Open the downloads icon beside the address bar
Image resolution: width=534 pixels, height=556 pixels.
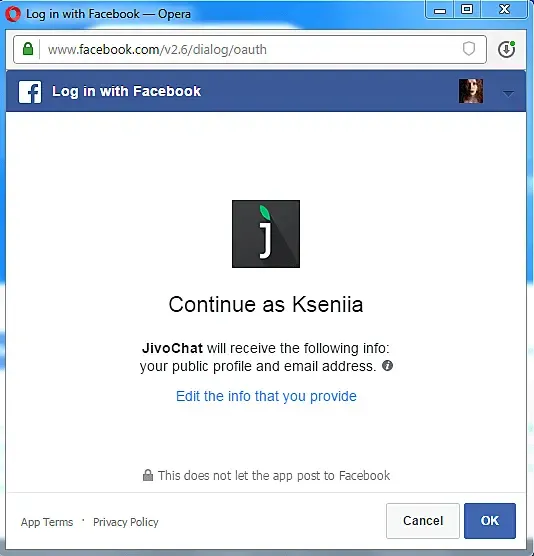point(506,49)
